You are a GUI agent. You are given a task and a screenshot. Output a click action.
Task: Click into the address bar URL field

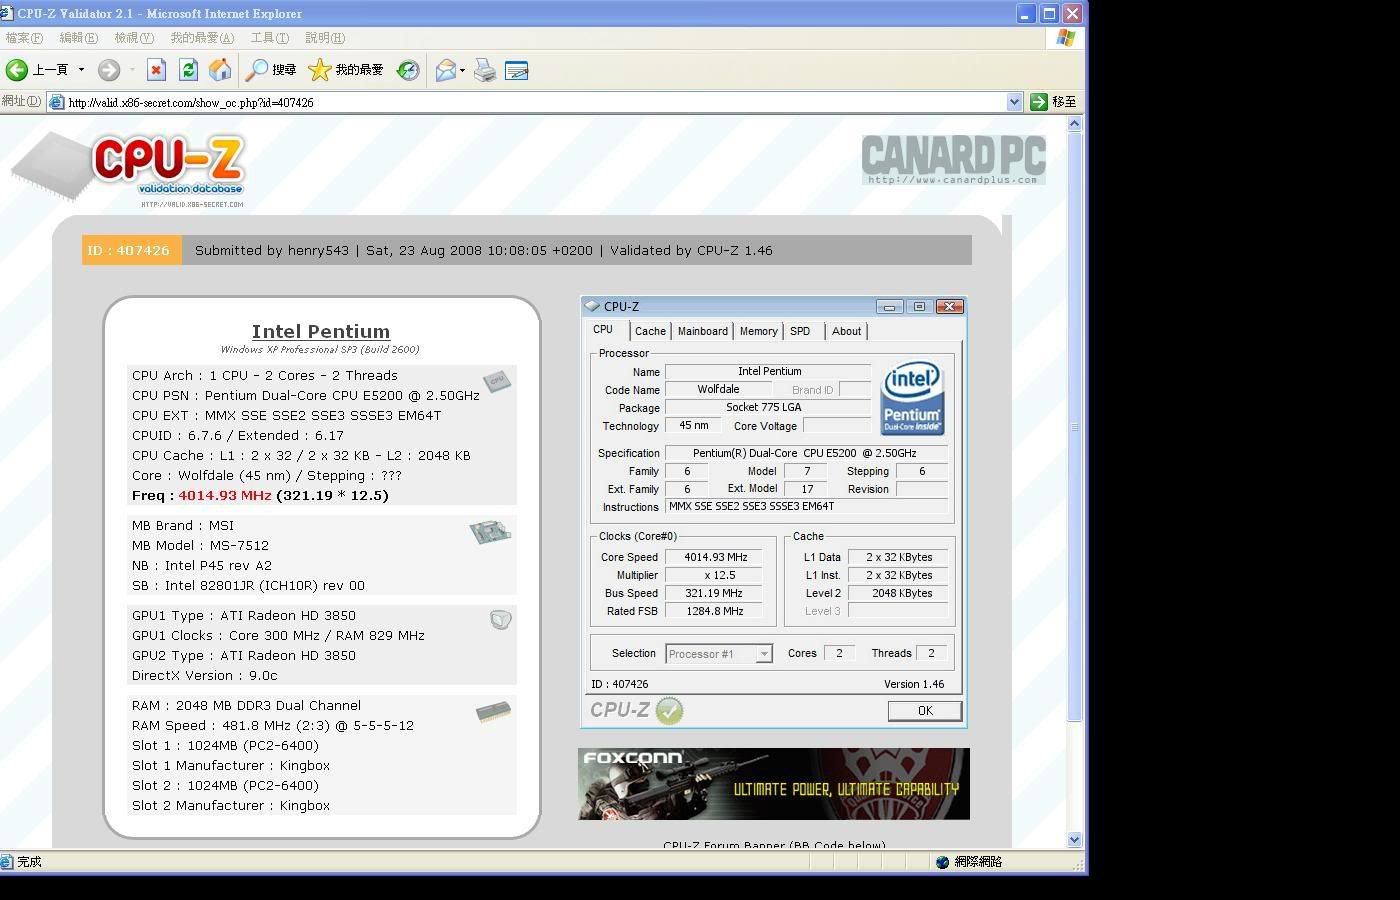pyautogui.click(x=535, y=102)
